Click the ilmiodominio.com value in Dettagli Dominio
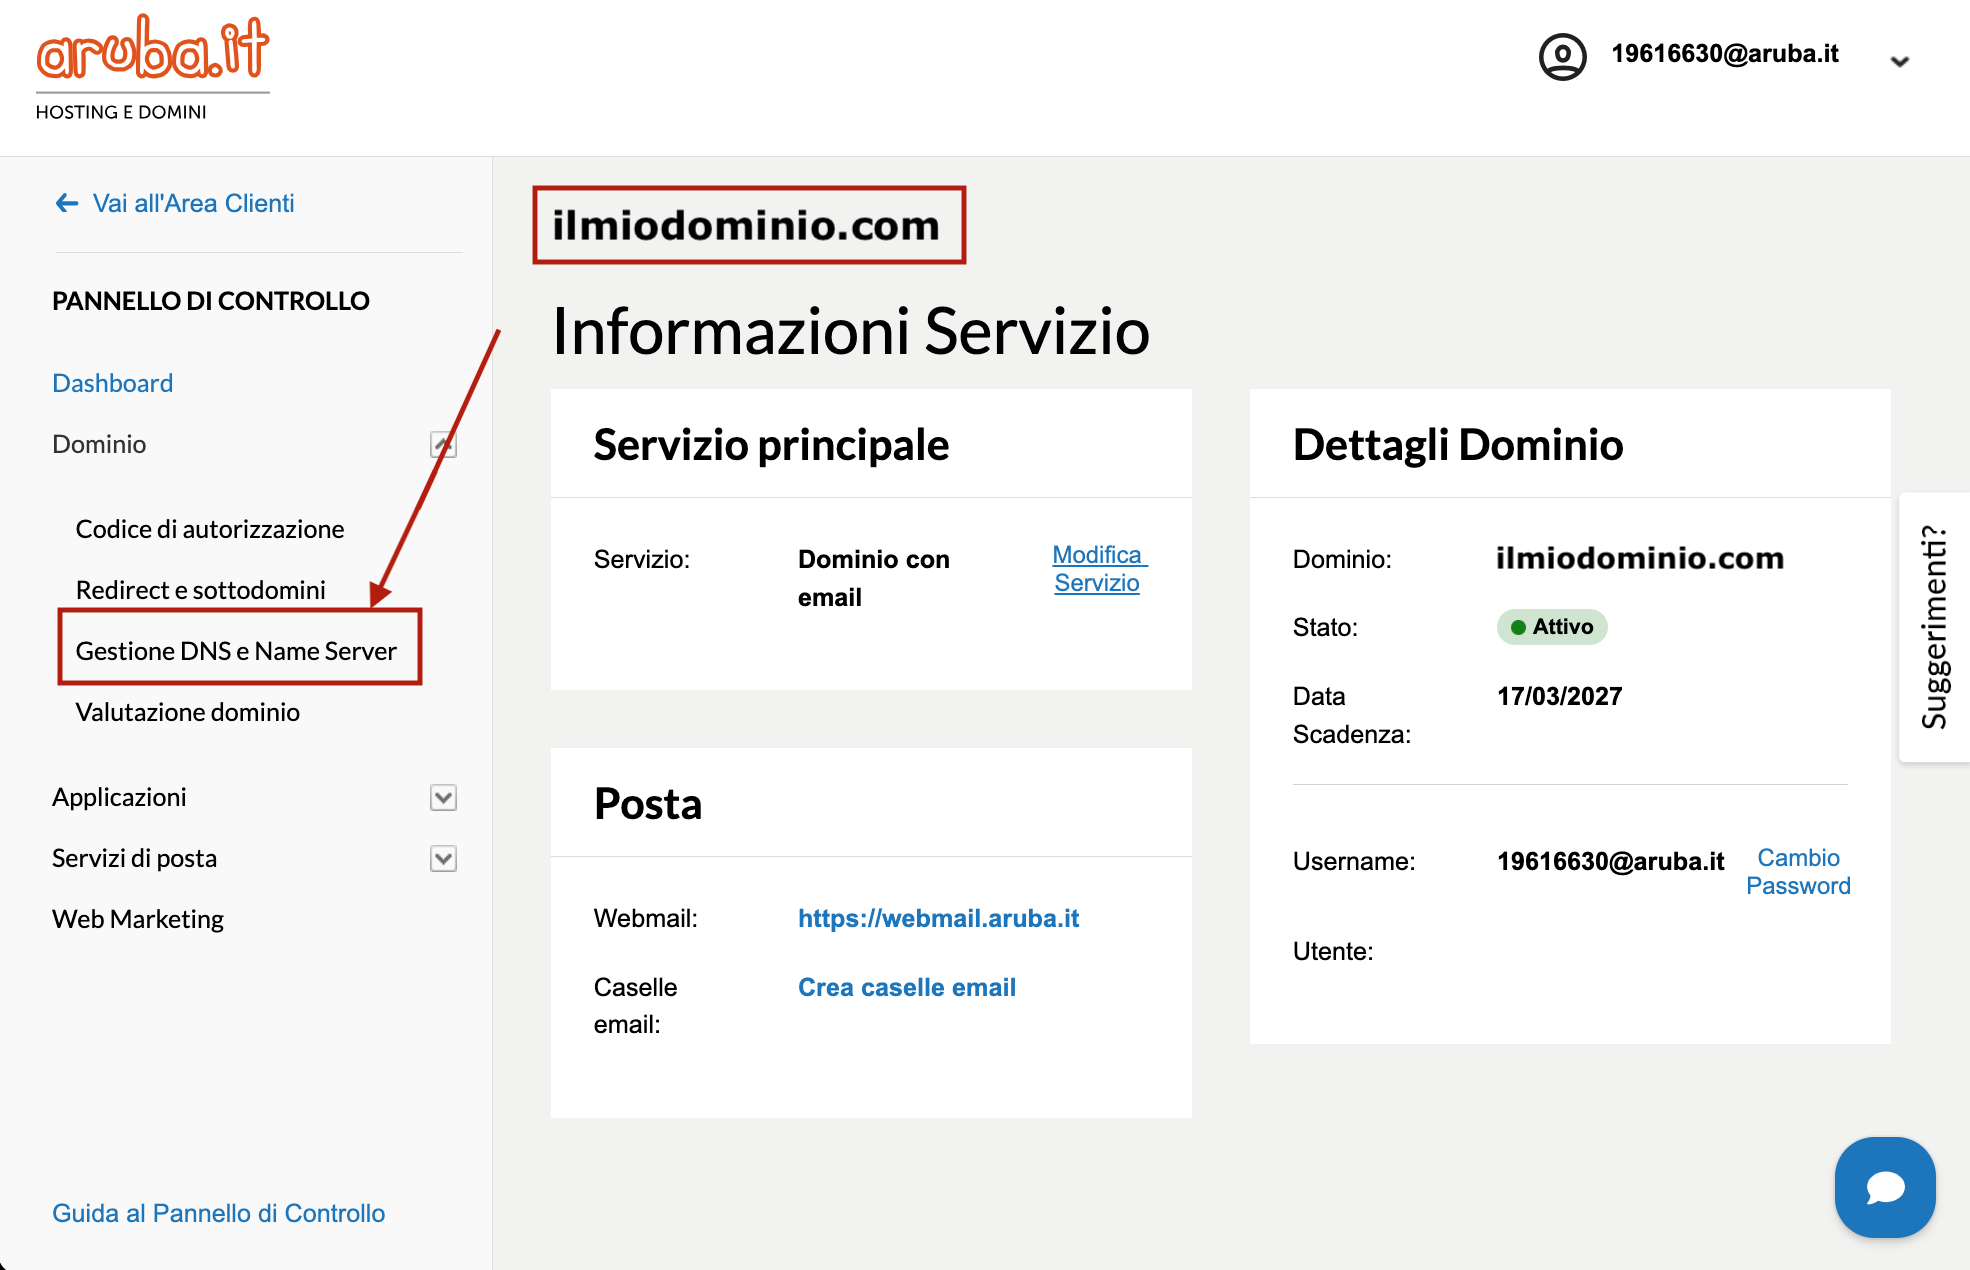The image size is (1970, 1270). (x=1640, y=558)
